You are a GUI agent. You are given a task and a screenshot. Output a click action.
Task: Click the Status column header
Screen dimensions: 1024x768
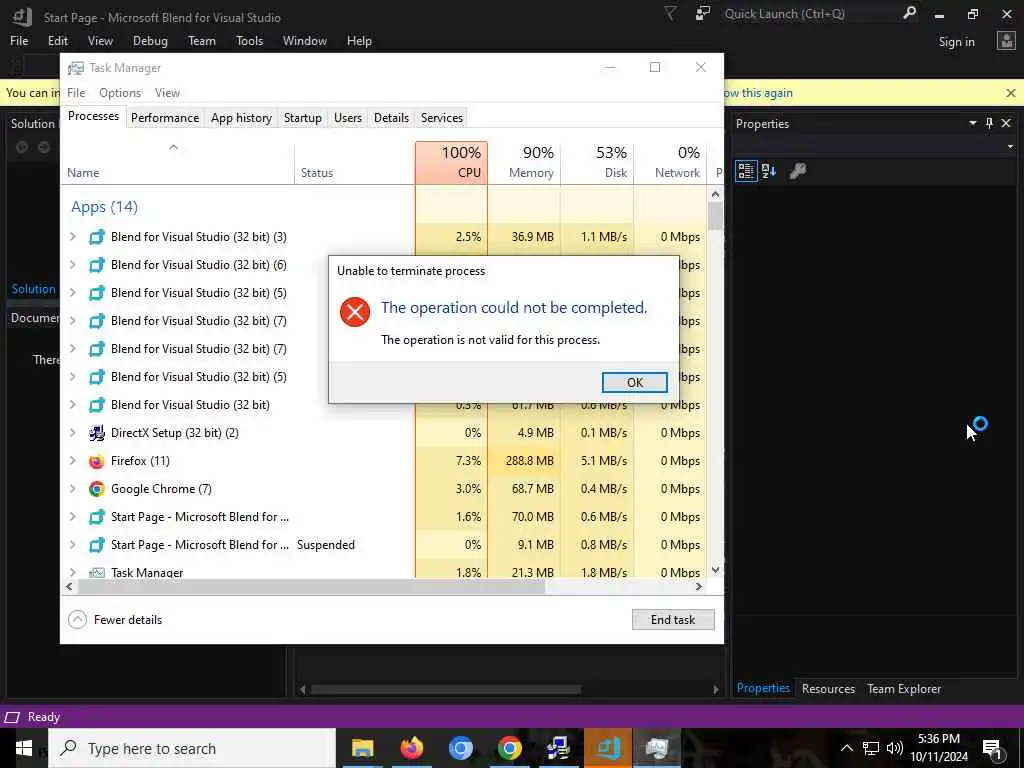tap(355, 163)
